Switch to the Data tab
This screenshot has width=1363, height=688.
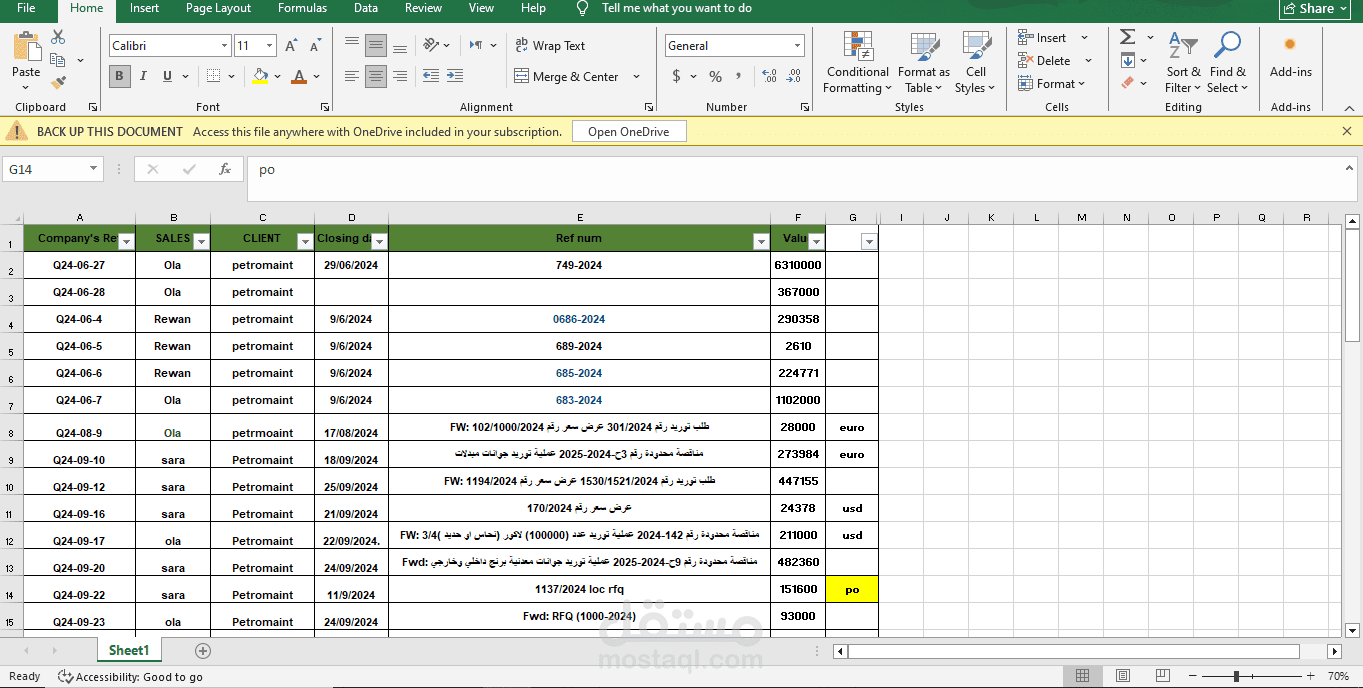(x=366, y=8)
